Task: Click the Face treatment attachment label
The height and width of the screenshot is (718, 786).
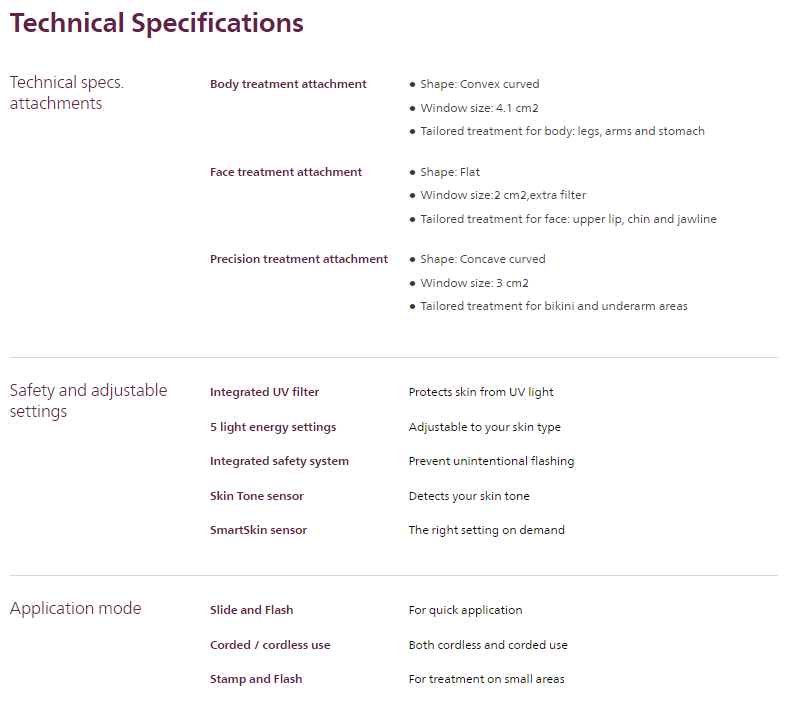Action: tap(286, 172)
